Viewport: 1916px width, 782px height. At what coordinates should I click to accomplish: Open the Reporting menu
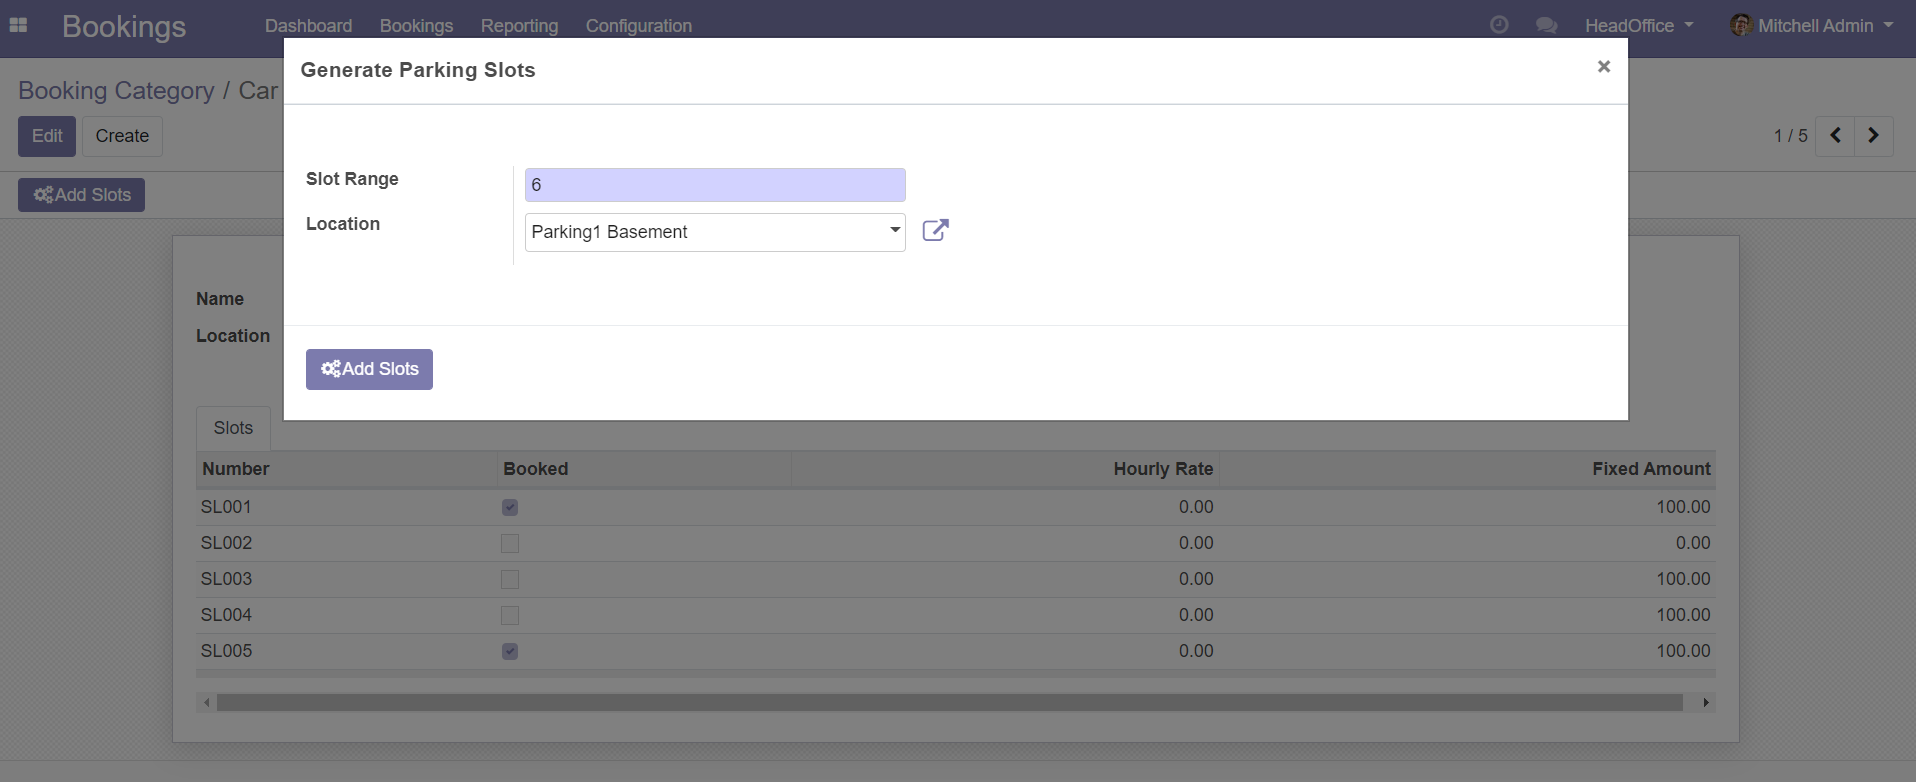(x=519, y=25)
